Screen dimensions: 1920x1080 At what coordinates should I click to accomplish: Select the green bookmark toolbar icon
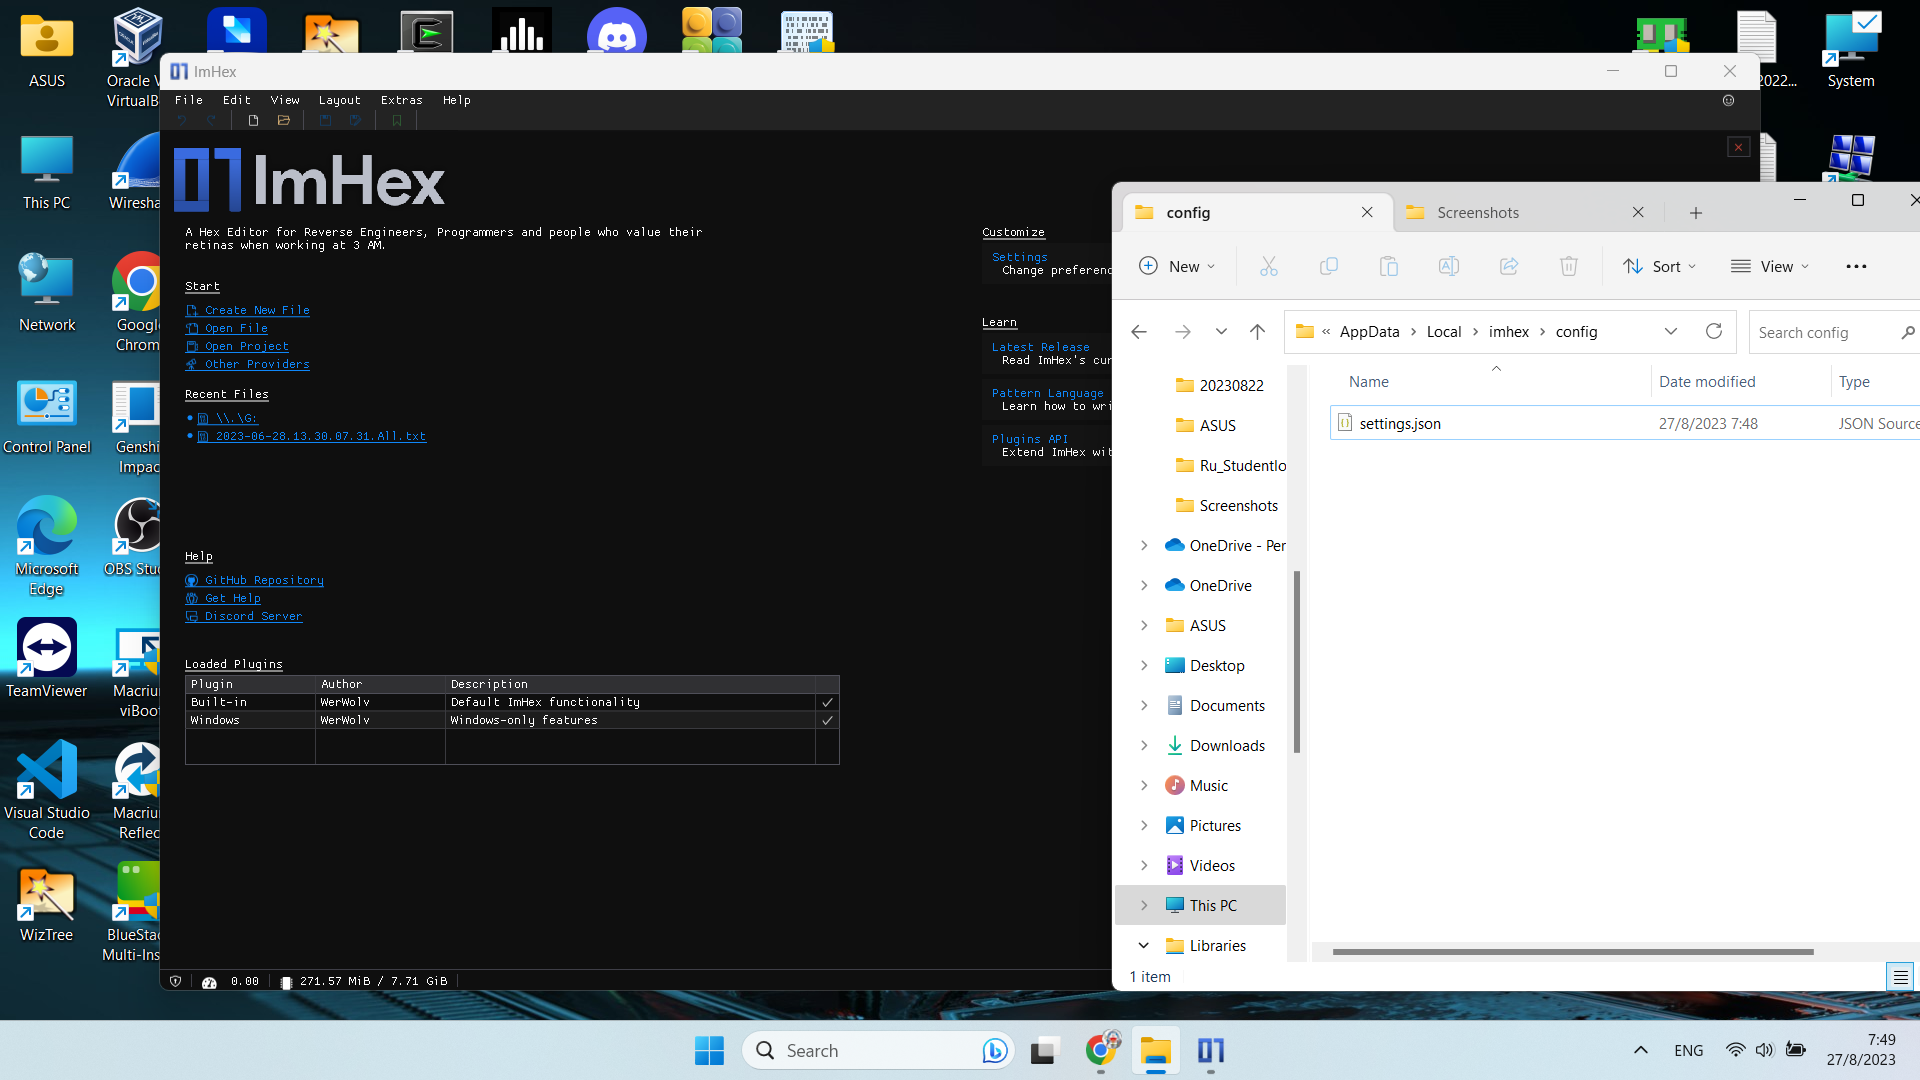[397, 119]
